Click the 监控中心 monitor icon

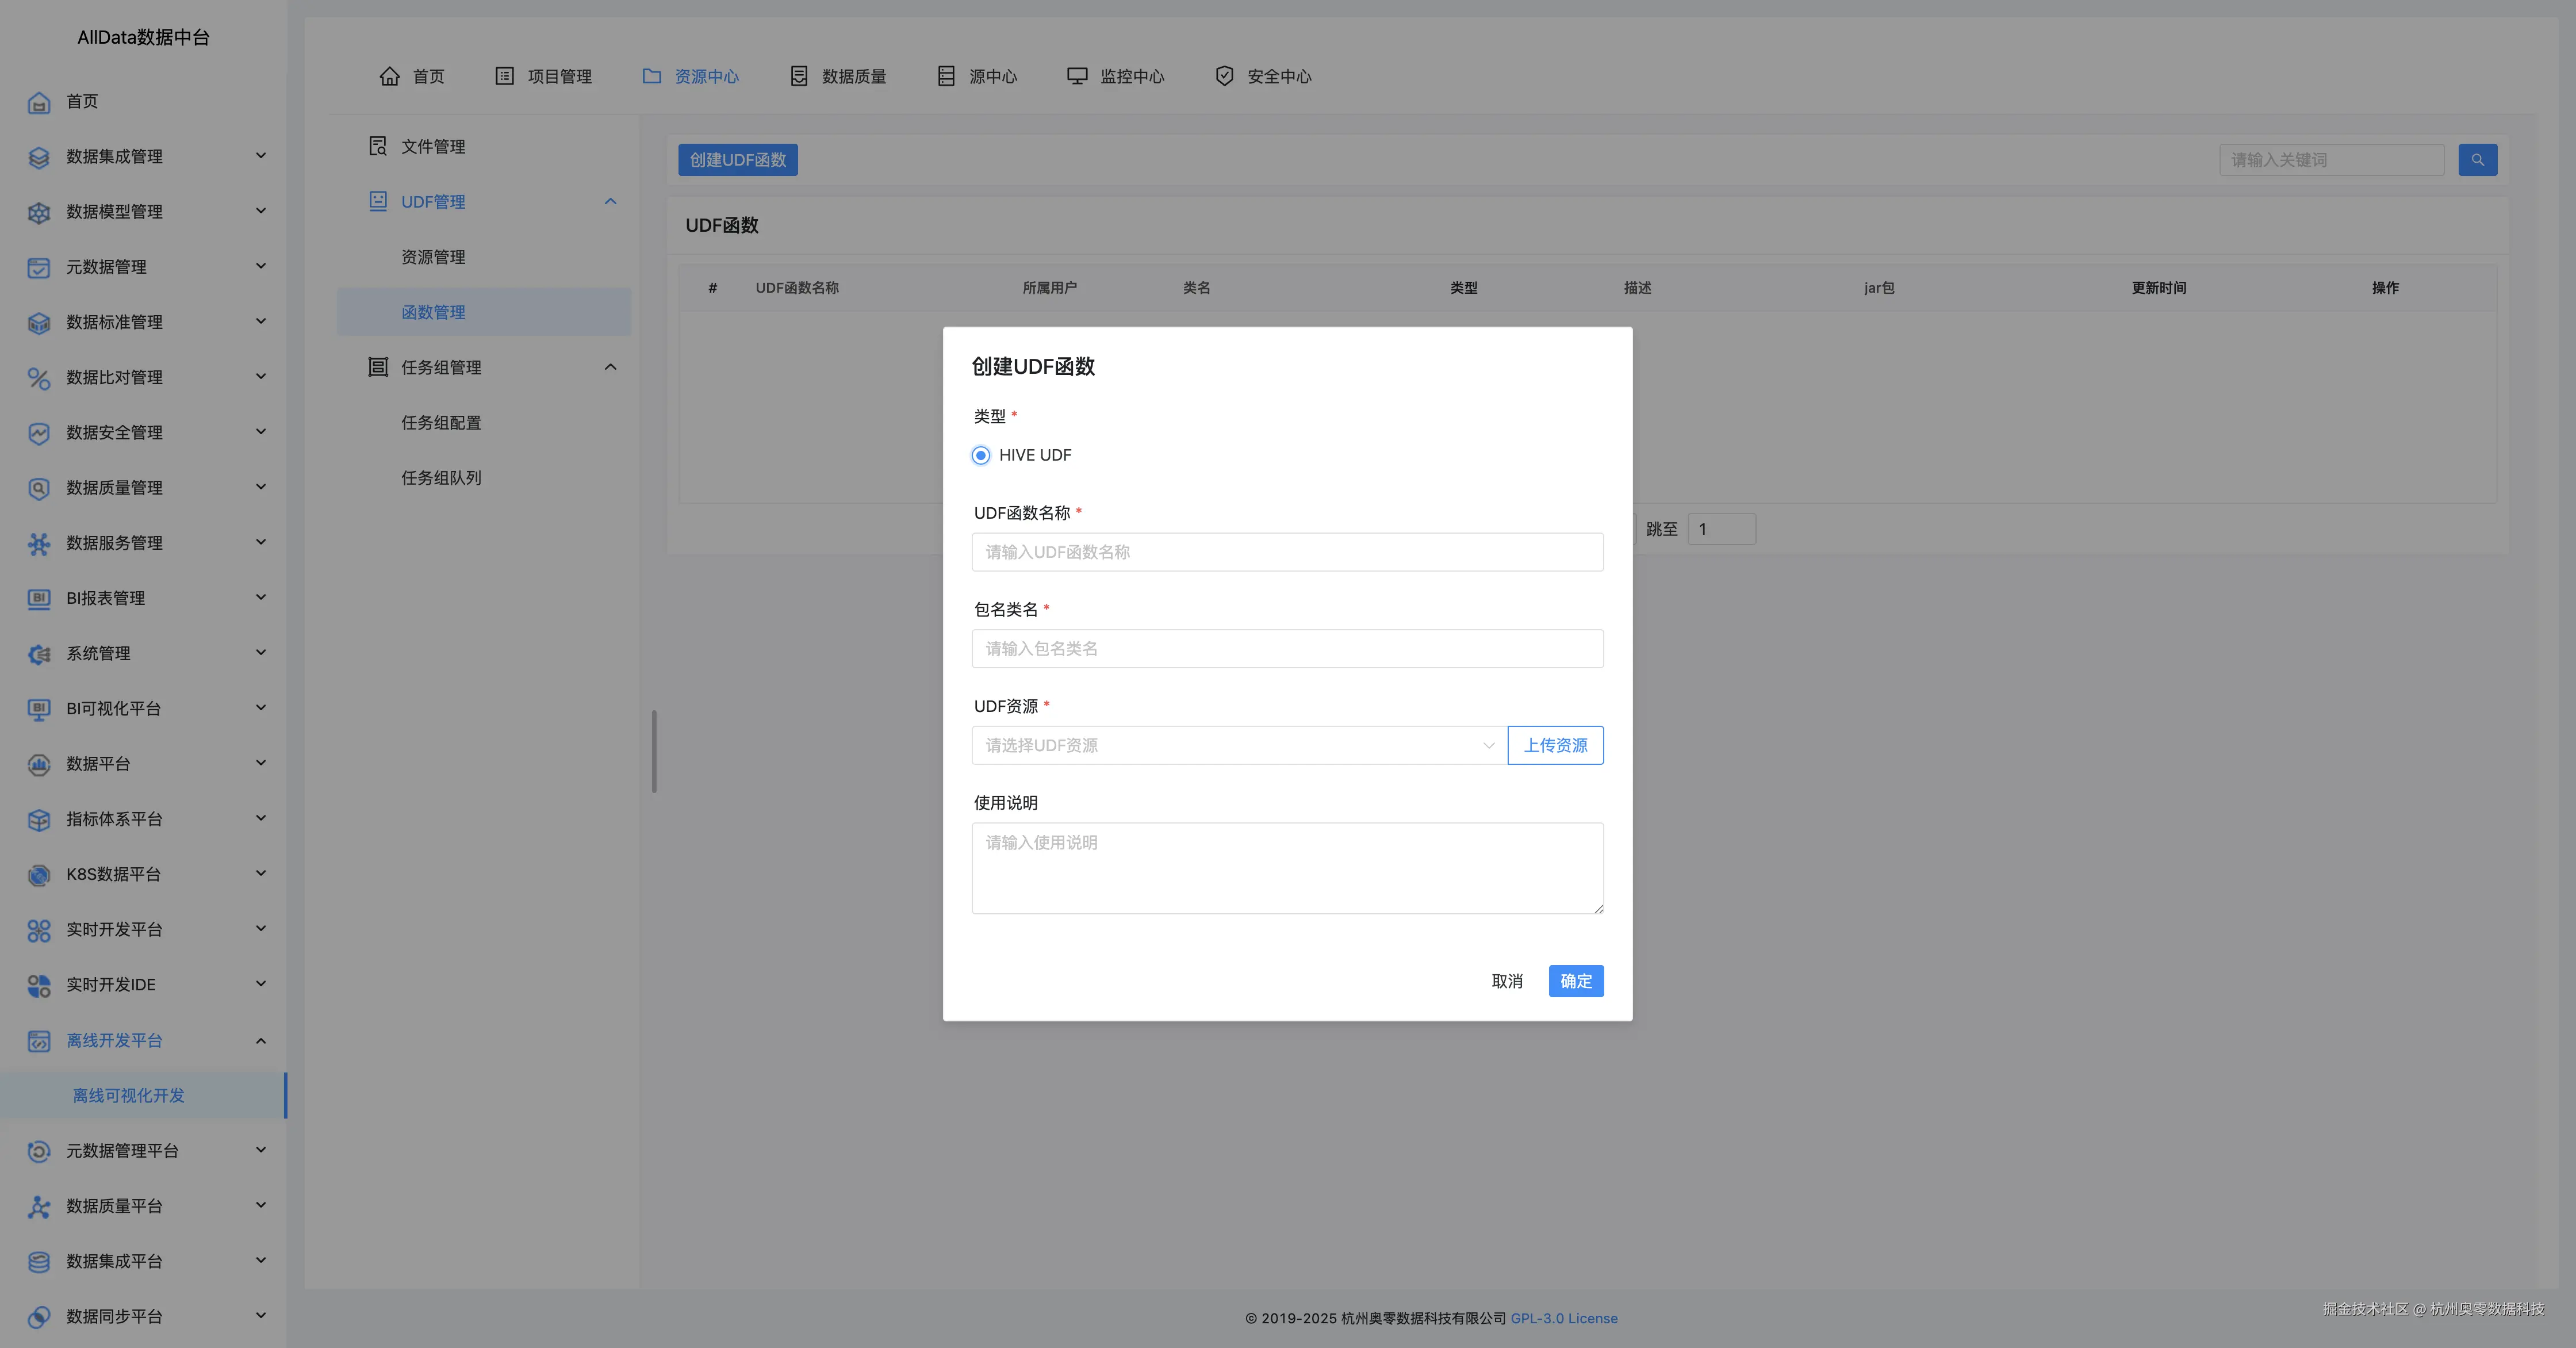tap(1077, 76)
